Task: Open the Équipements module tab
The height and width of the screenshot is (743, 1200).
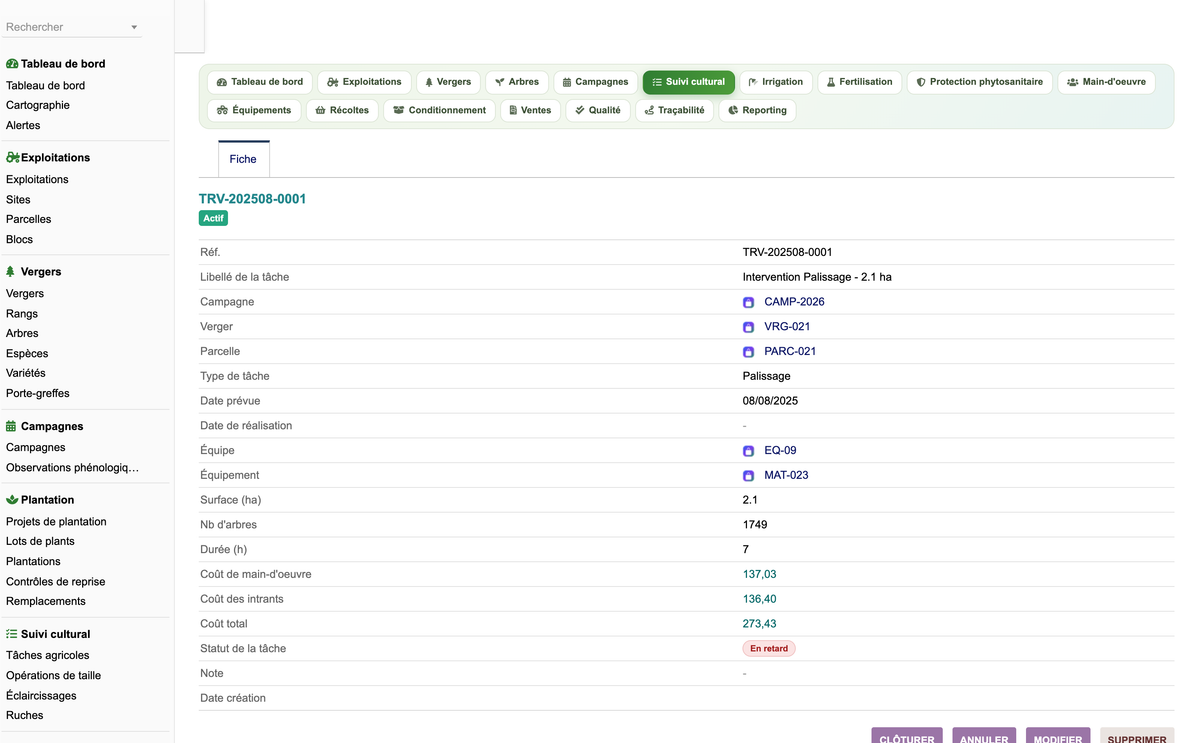Action: click(254, 110)
